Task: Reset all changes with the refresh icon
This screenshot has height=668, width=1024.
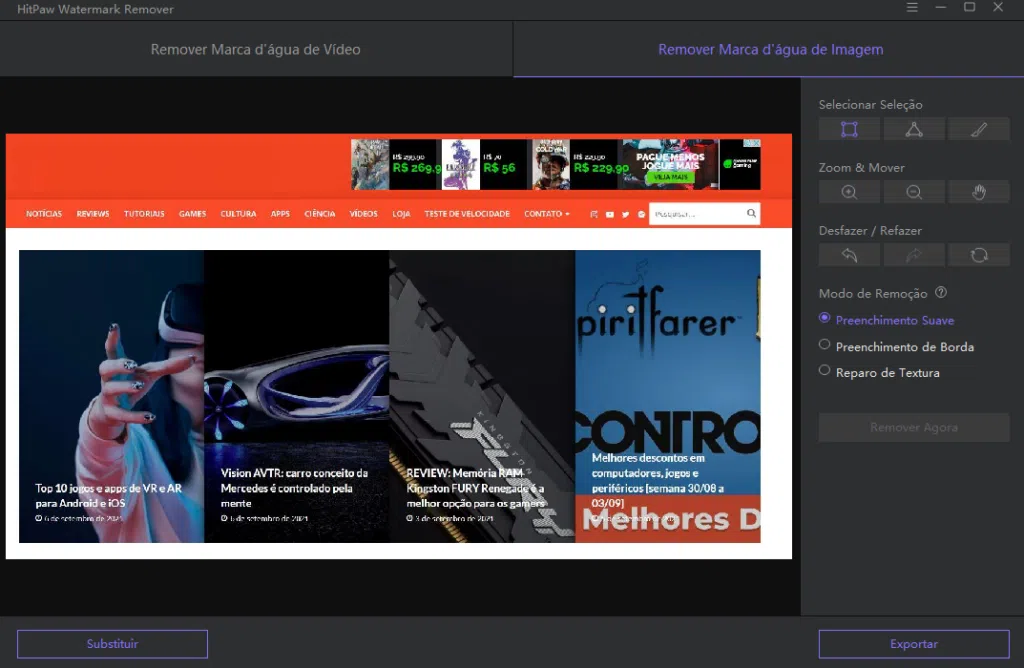Action: tap(978, 255)
